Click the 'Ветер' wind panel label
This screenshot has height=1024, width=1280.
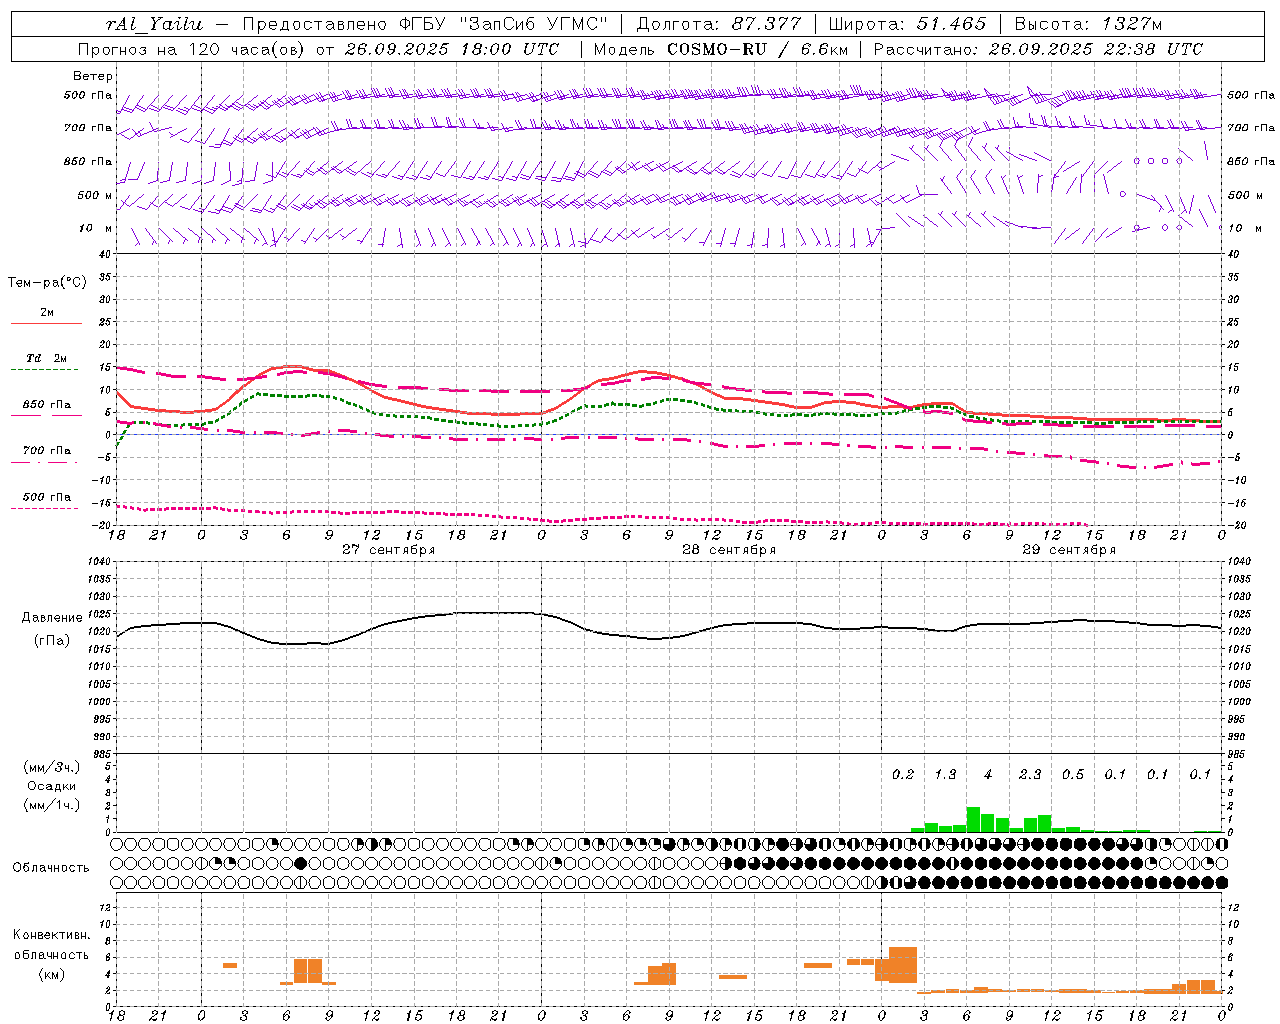click(93, 76)
